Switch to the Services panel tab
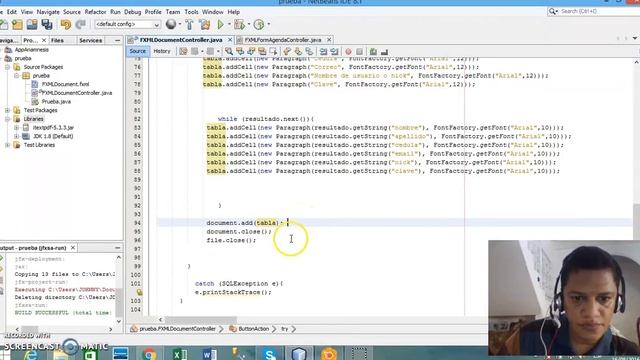 click(x=91, y=40)
